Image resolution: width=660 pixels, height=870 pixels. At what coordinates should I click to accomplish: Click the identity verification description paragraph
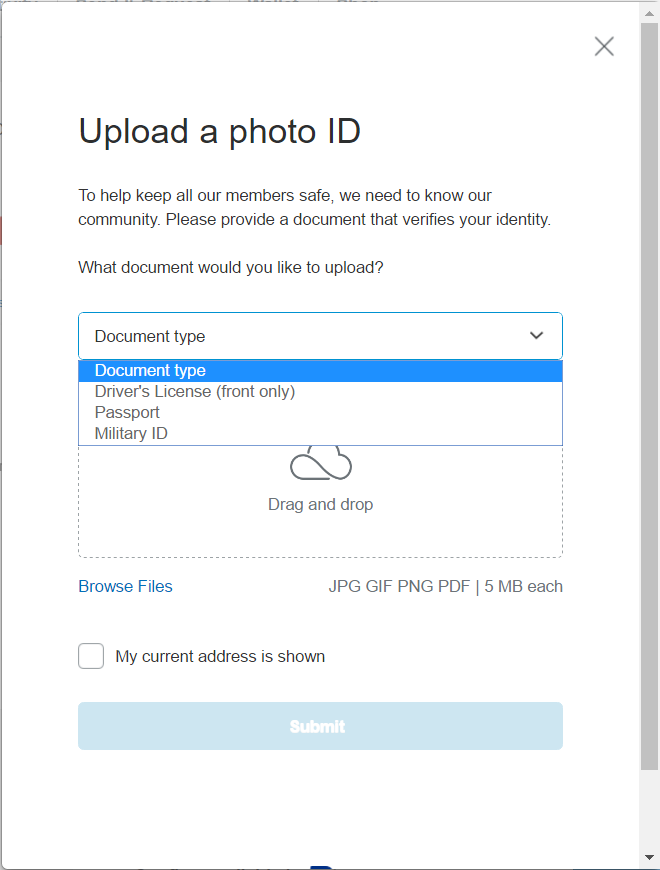pos(314,207)
